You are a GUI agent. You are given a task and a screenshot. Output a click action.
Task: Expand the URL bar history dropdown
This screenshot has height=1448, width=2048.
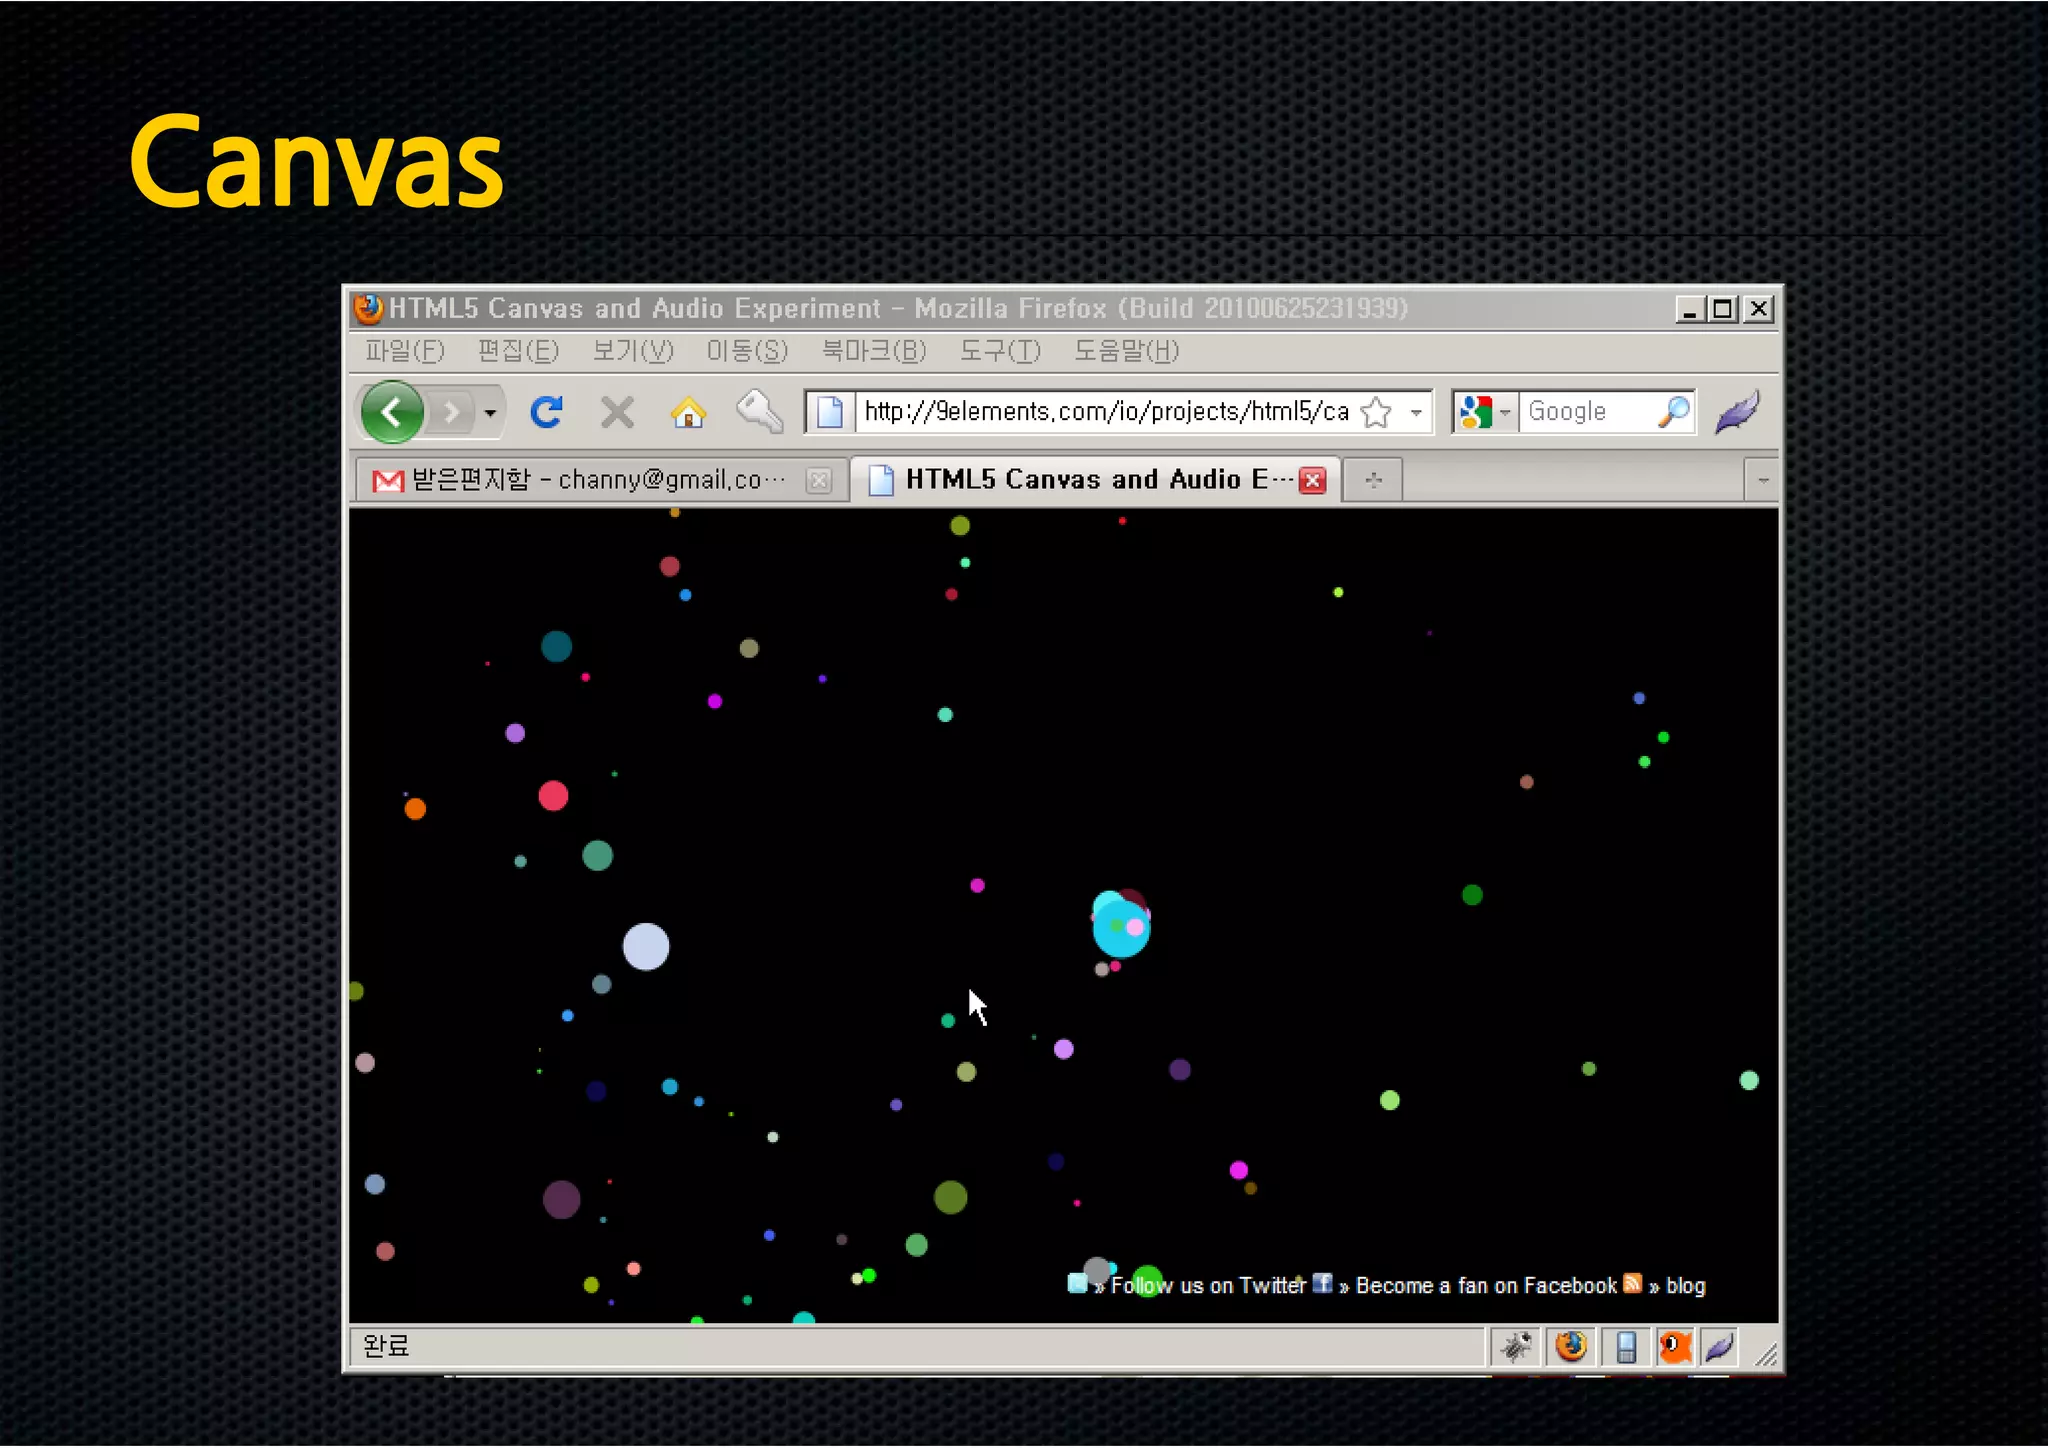click(1416, 412)
